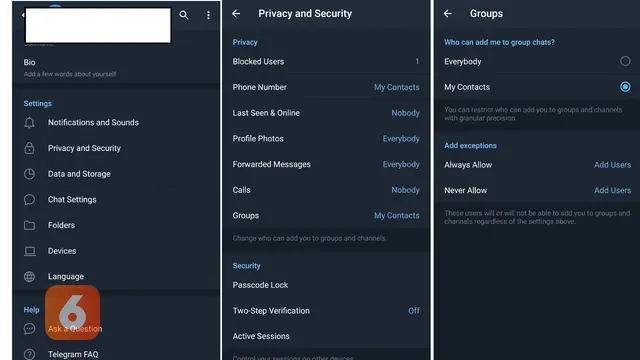Tap the Chat Settings bubble icon
This screenshot has height=360, width=640.
[29, 200]
